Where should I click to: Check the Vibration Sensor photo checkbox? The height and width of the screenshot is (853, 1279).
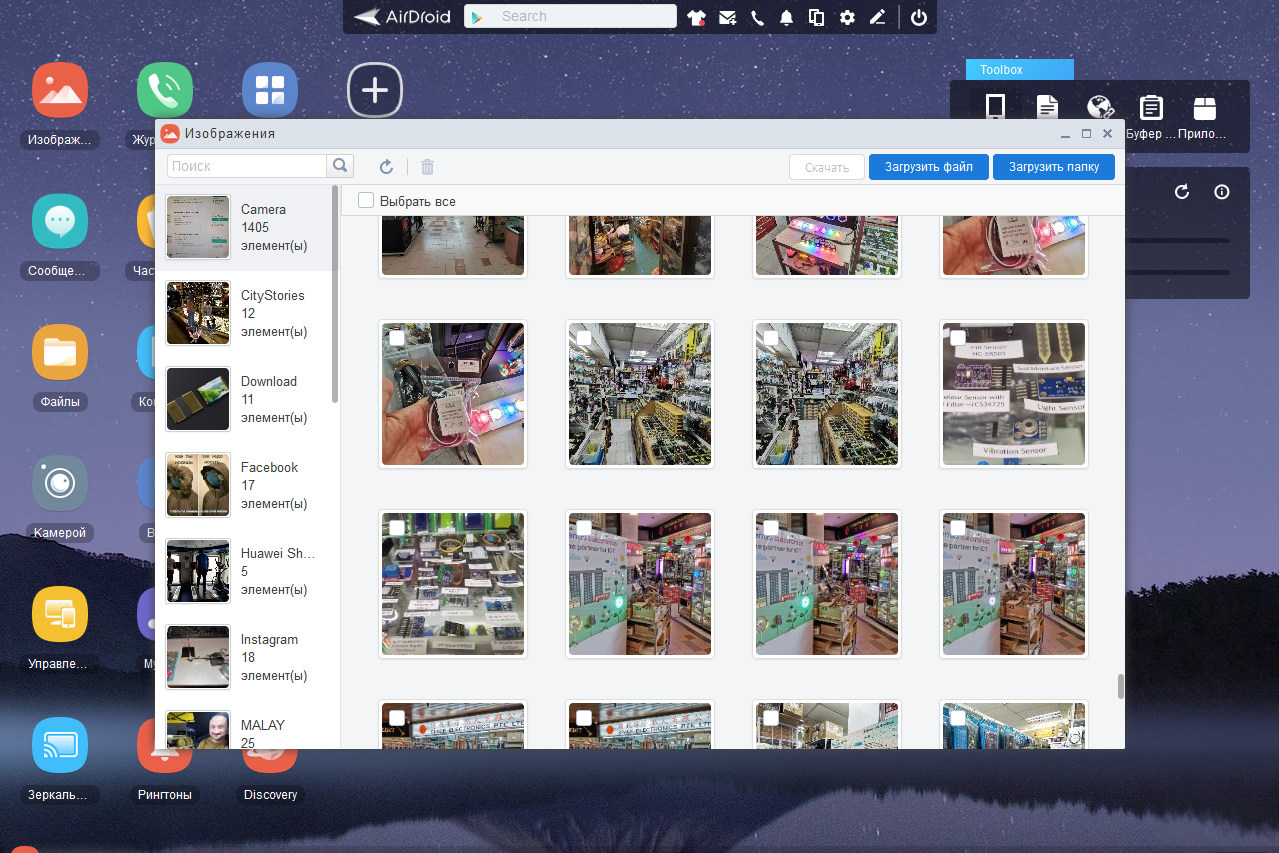(x=958, y=338)
